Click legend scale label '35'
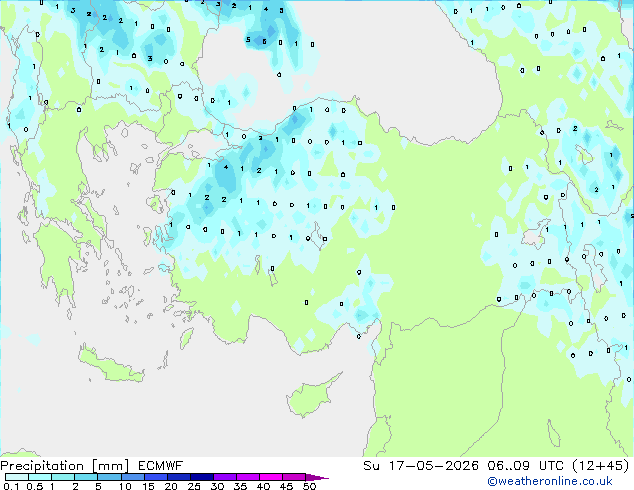 coord(240,486)
